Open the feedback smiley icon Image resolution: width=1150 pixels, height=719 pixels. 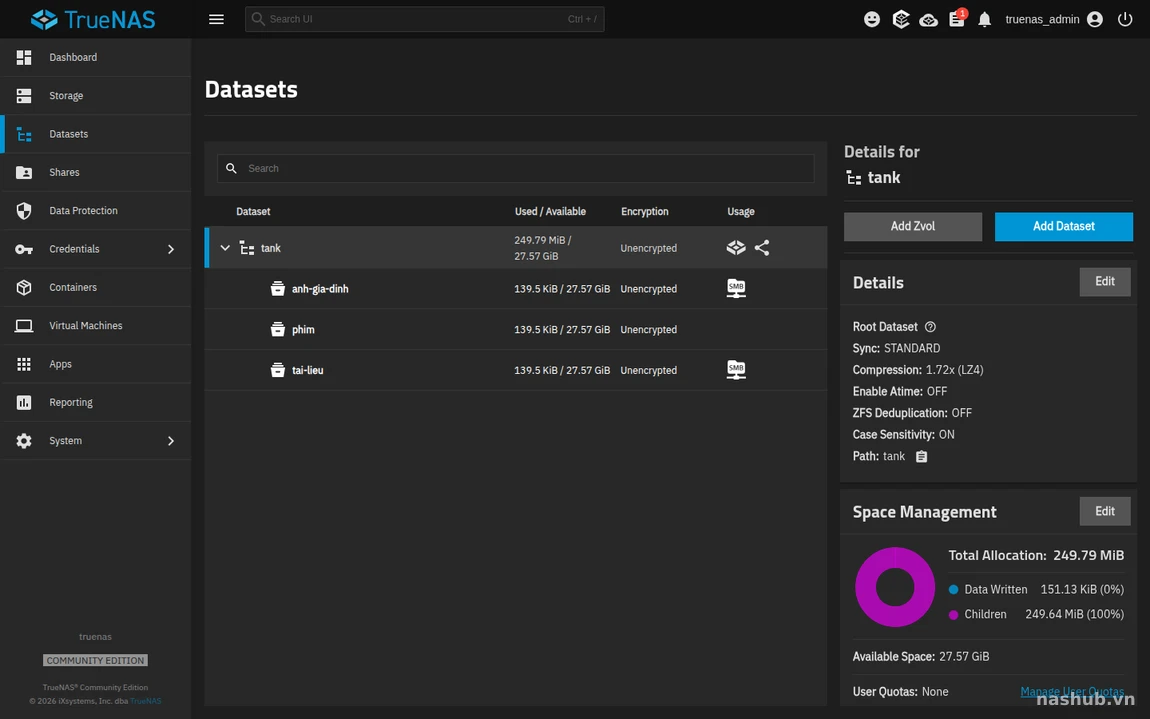pyautogui.click(x=872, y=19)
